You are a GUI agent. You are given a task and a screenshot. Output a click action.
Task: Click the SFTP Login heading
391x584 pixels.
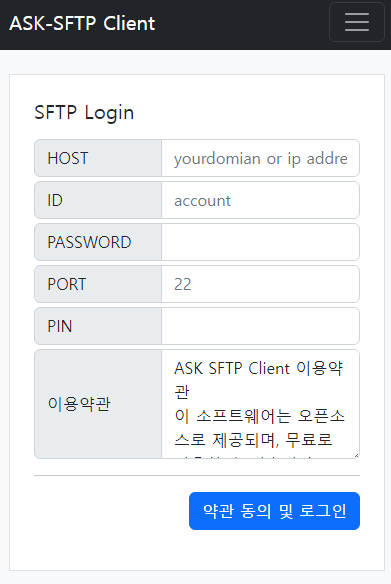pyautogui.click(x=84, y=112)
